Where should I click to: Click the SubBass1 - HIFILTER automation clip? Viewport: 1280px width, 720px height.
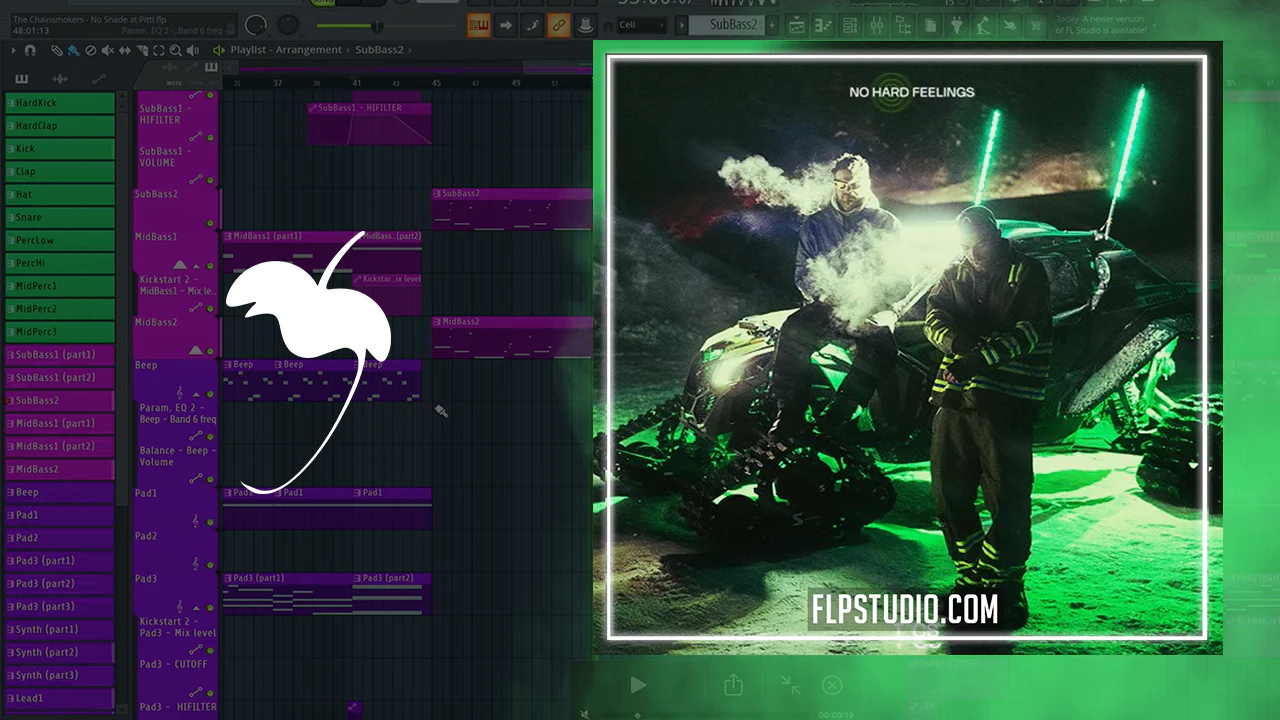pos(369,123)
